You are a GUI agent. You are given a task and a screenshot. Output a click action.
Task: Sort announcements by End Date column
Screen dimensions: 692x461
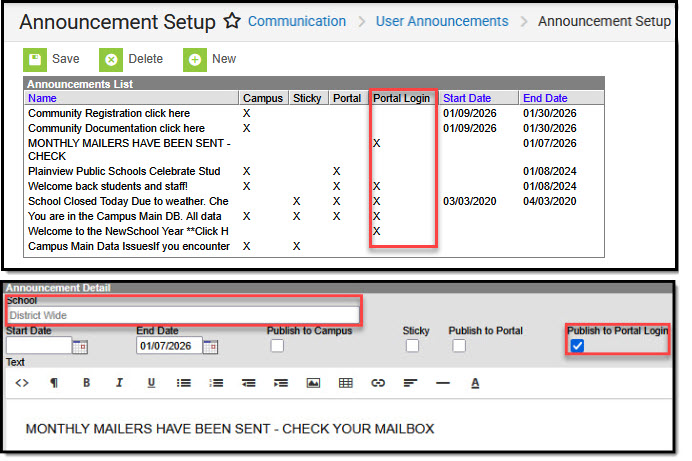(545, 98)
